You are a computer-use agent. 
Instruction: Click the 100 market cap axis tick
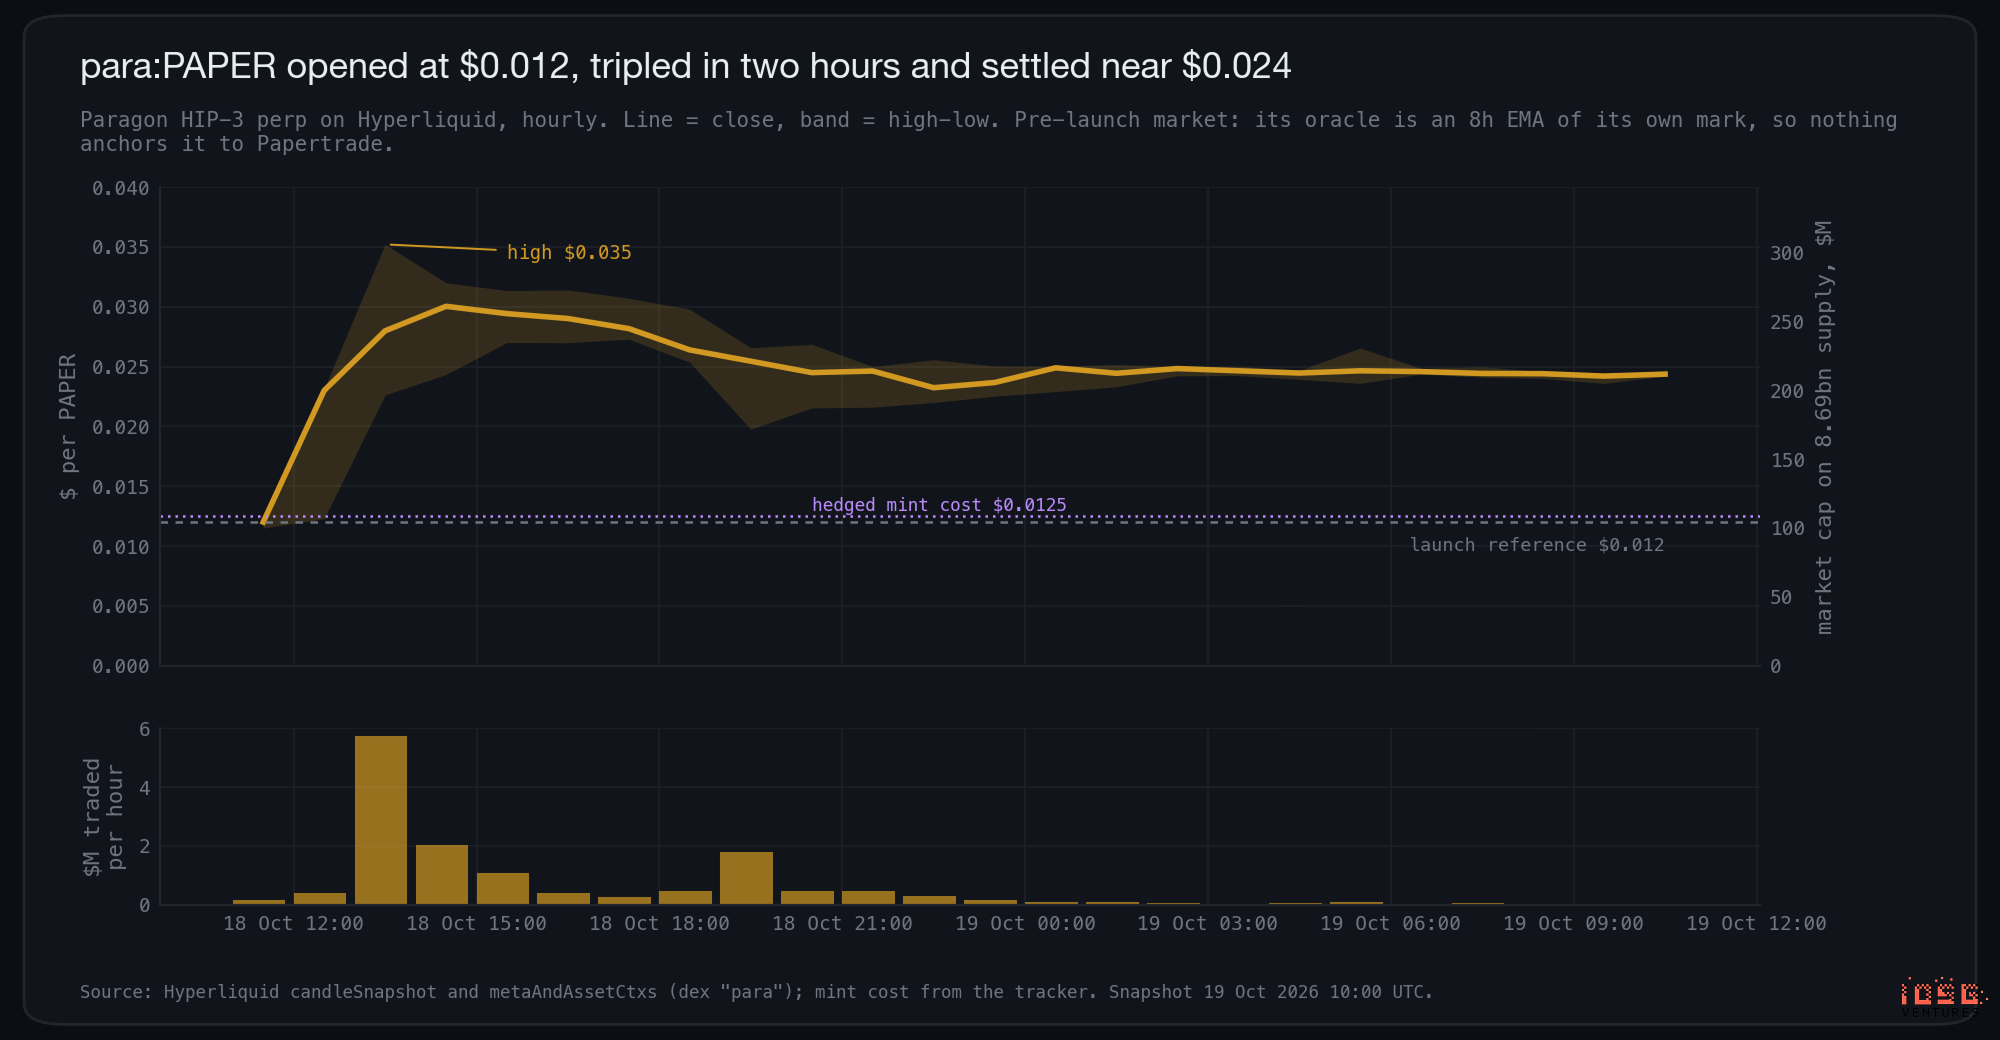[x=1787, y=528]
